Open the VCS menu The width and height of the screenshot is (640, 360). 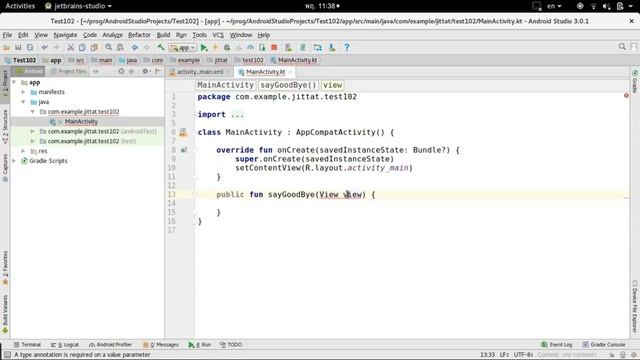(218, 35)
